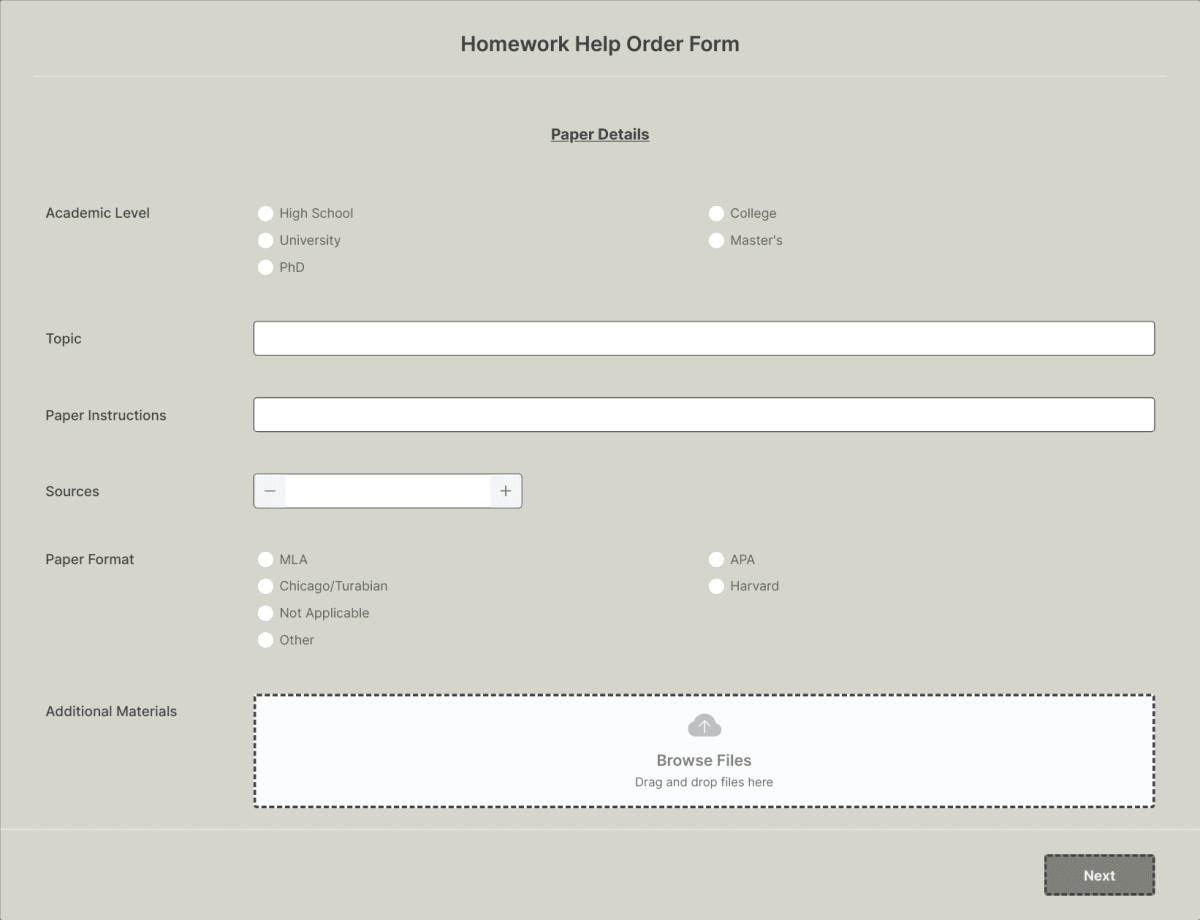Choose PhD academic level
Screen dimensions: 1200x920
[265, 267]
